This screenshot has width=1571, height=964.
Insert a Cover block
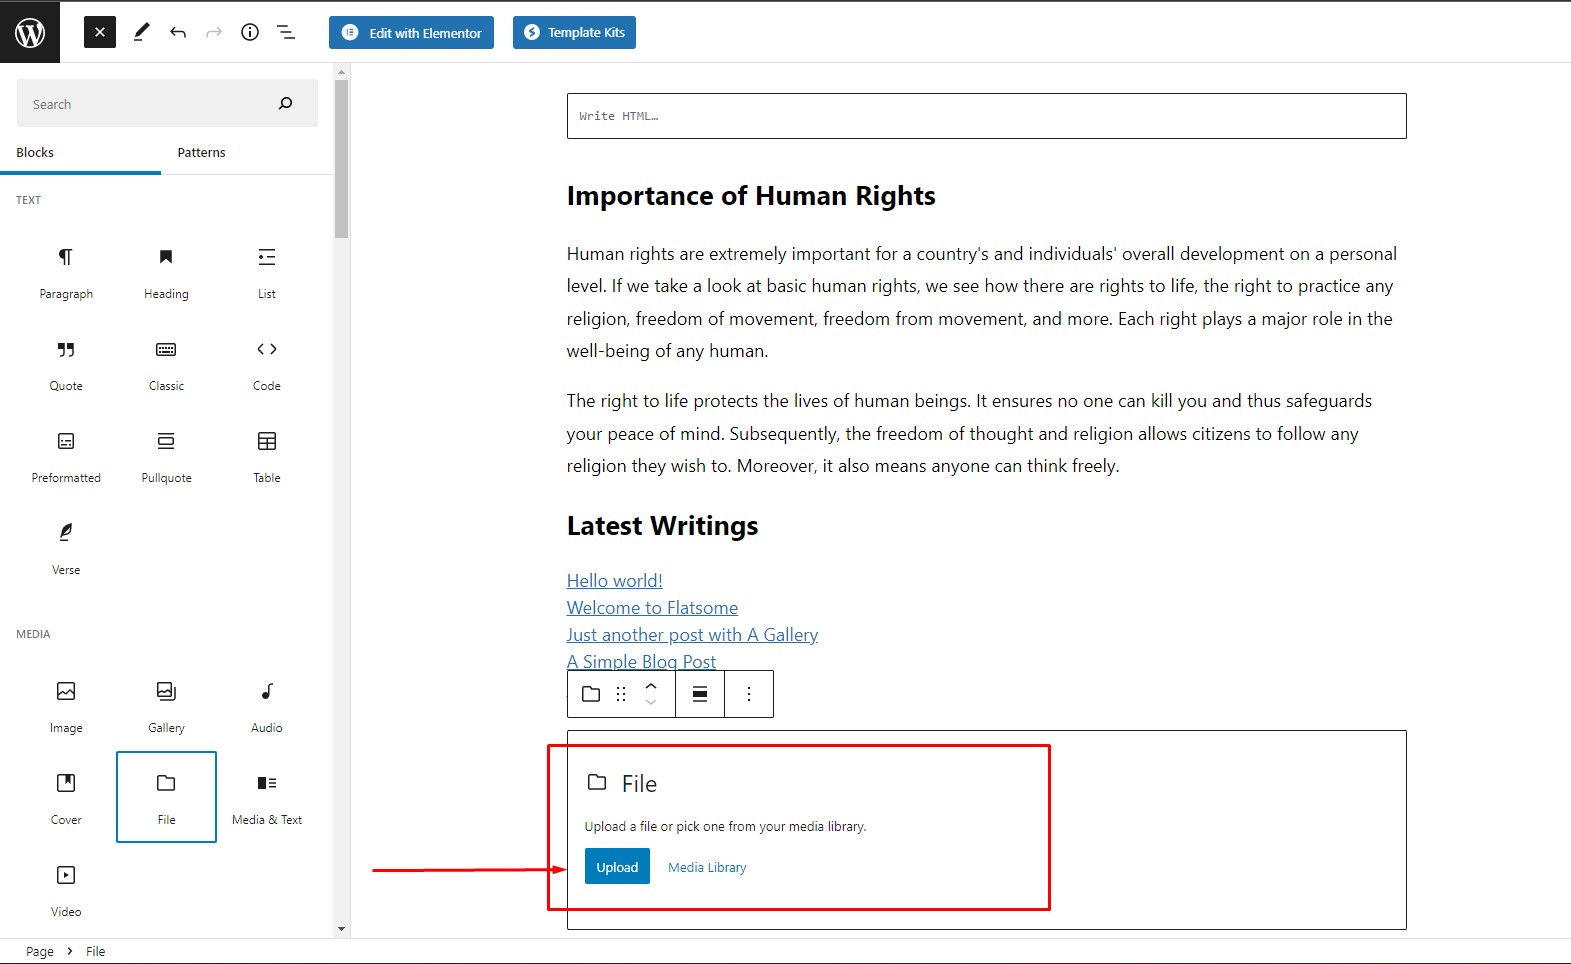(66, 798)
